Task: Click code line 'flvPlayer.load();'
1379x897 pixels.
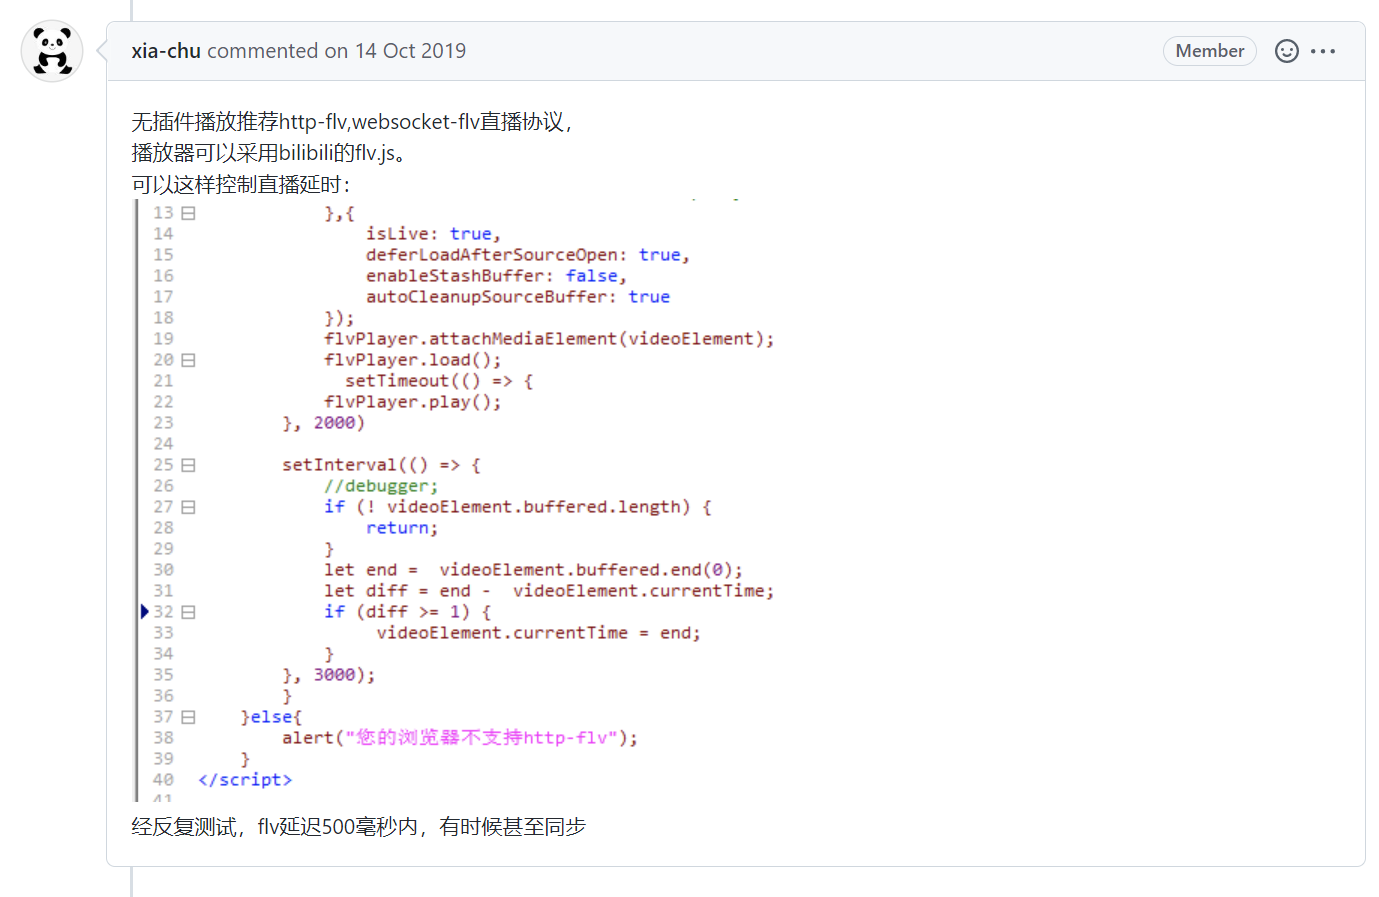Action: click(x=412, y=360)
